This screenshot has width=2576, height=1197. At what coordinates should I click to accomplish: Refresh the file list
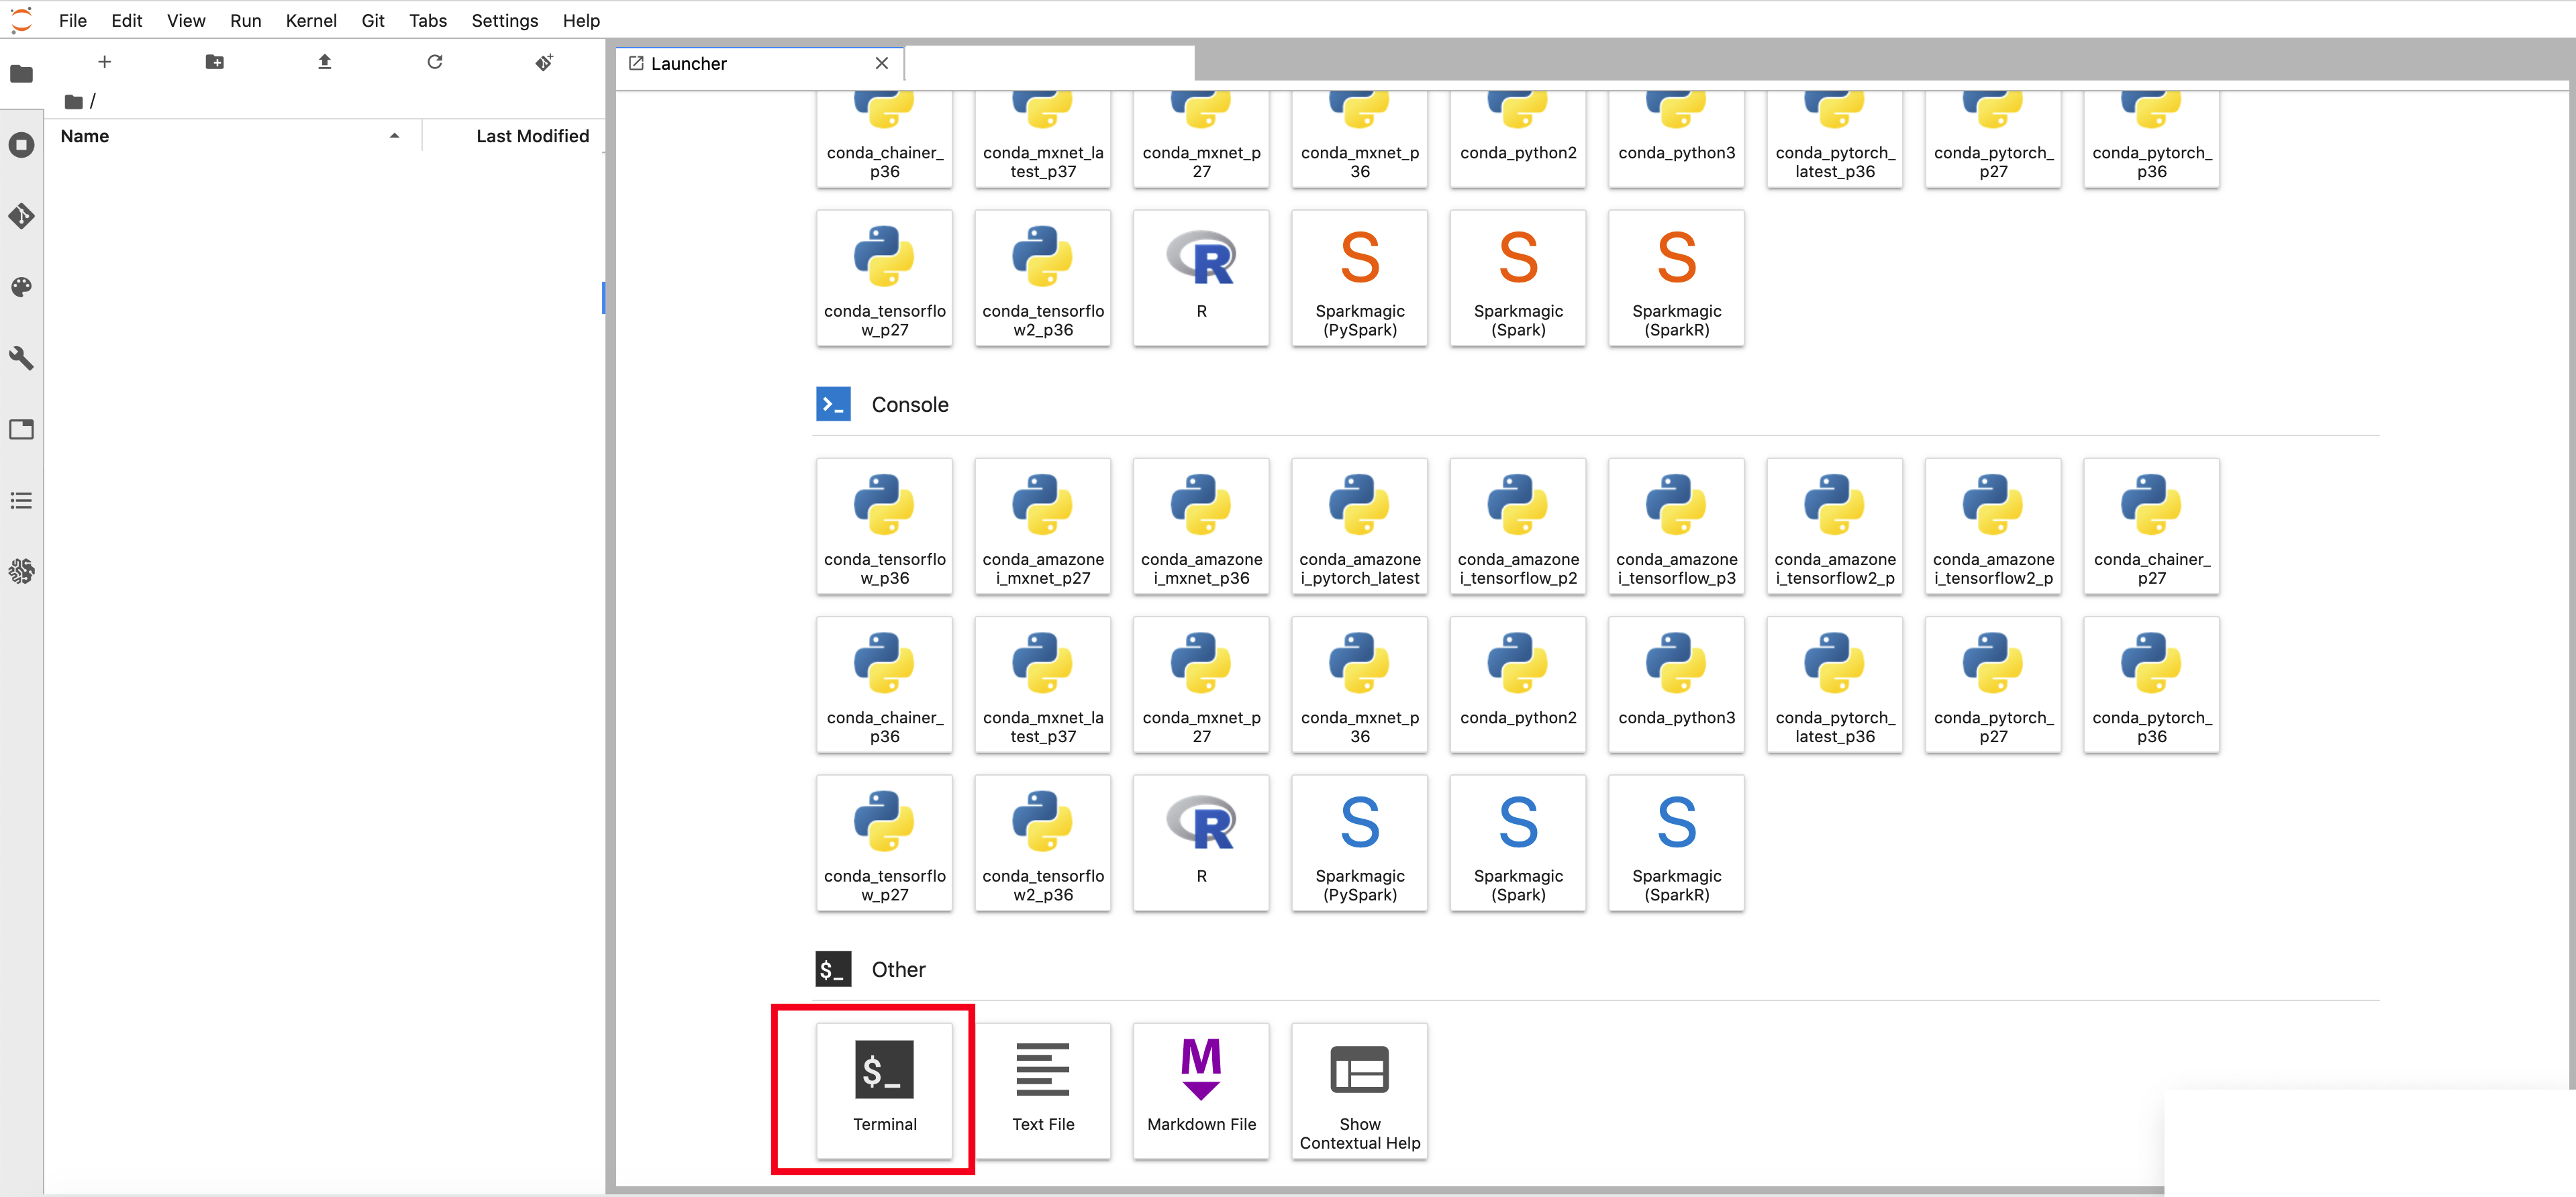coord(434,62)
